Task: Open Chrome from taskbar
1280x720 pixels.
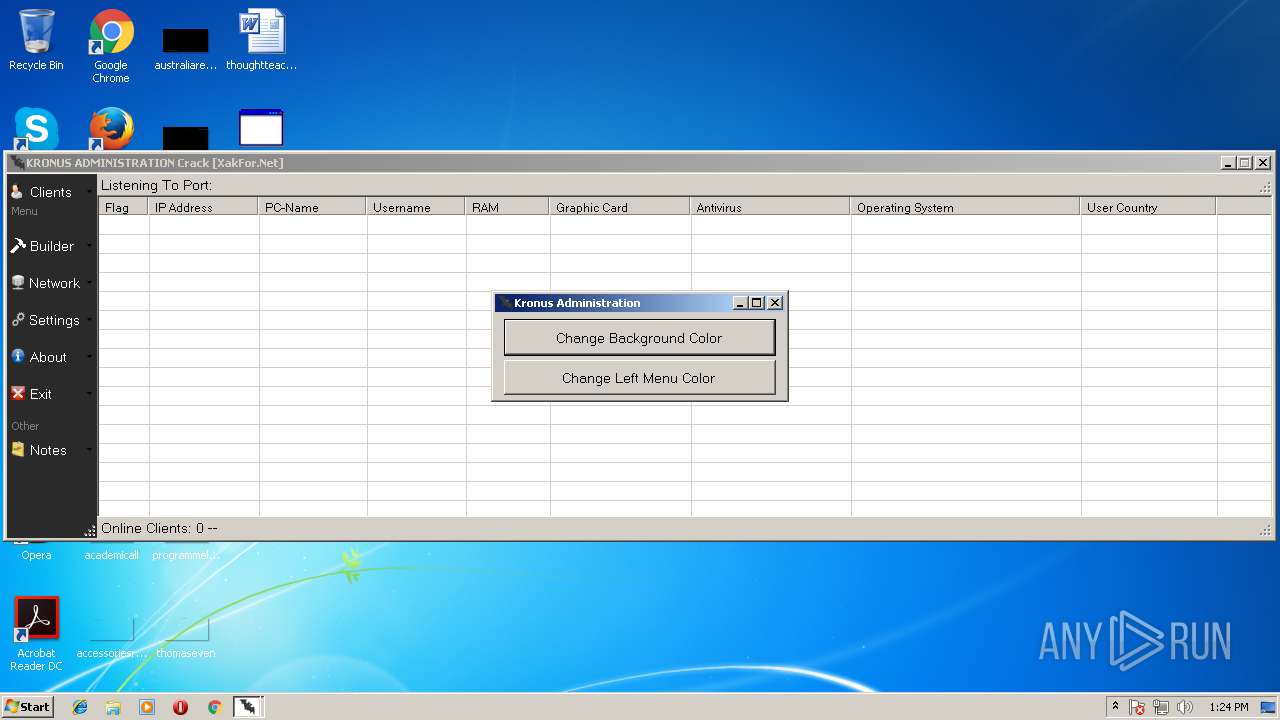Action: pyautogui.click(x=214, y=707)
